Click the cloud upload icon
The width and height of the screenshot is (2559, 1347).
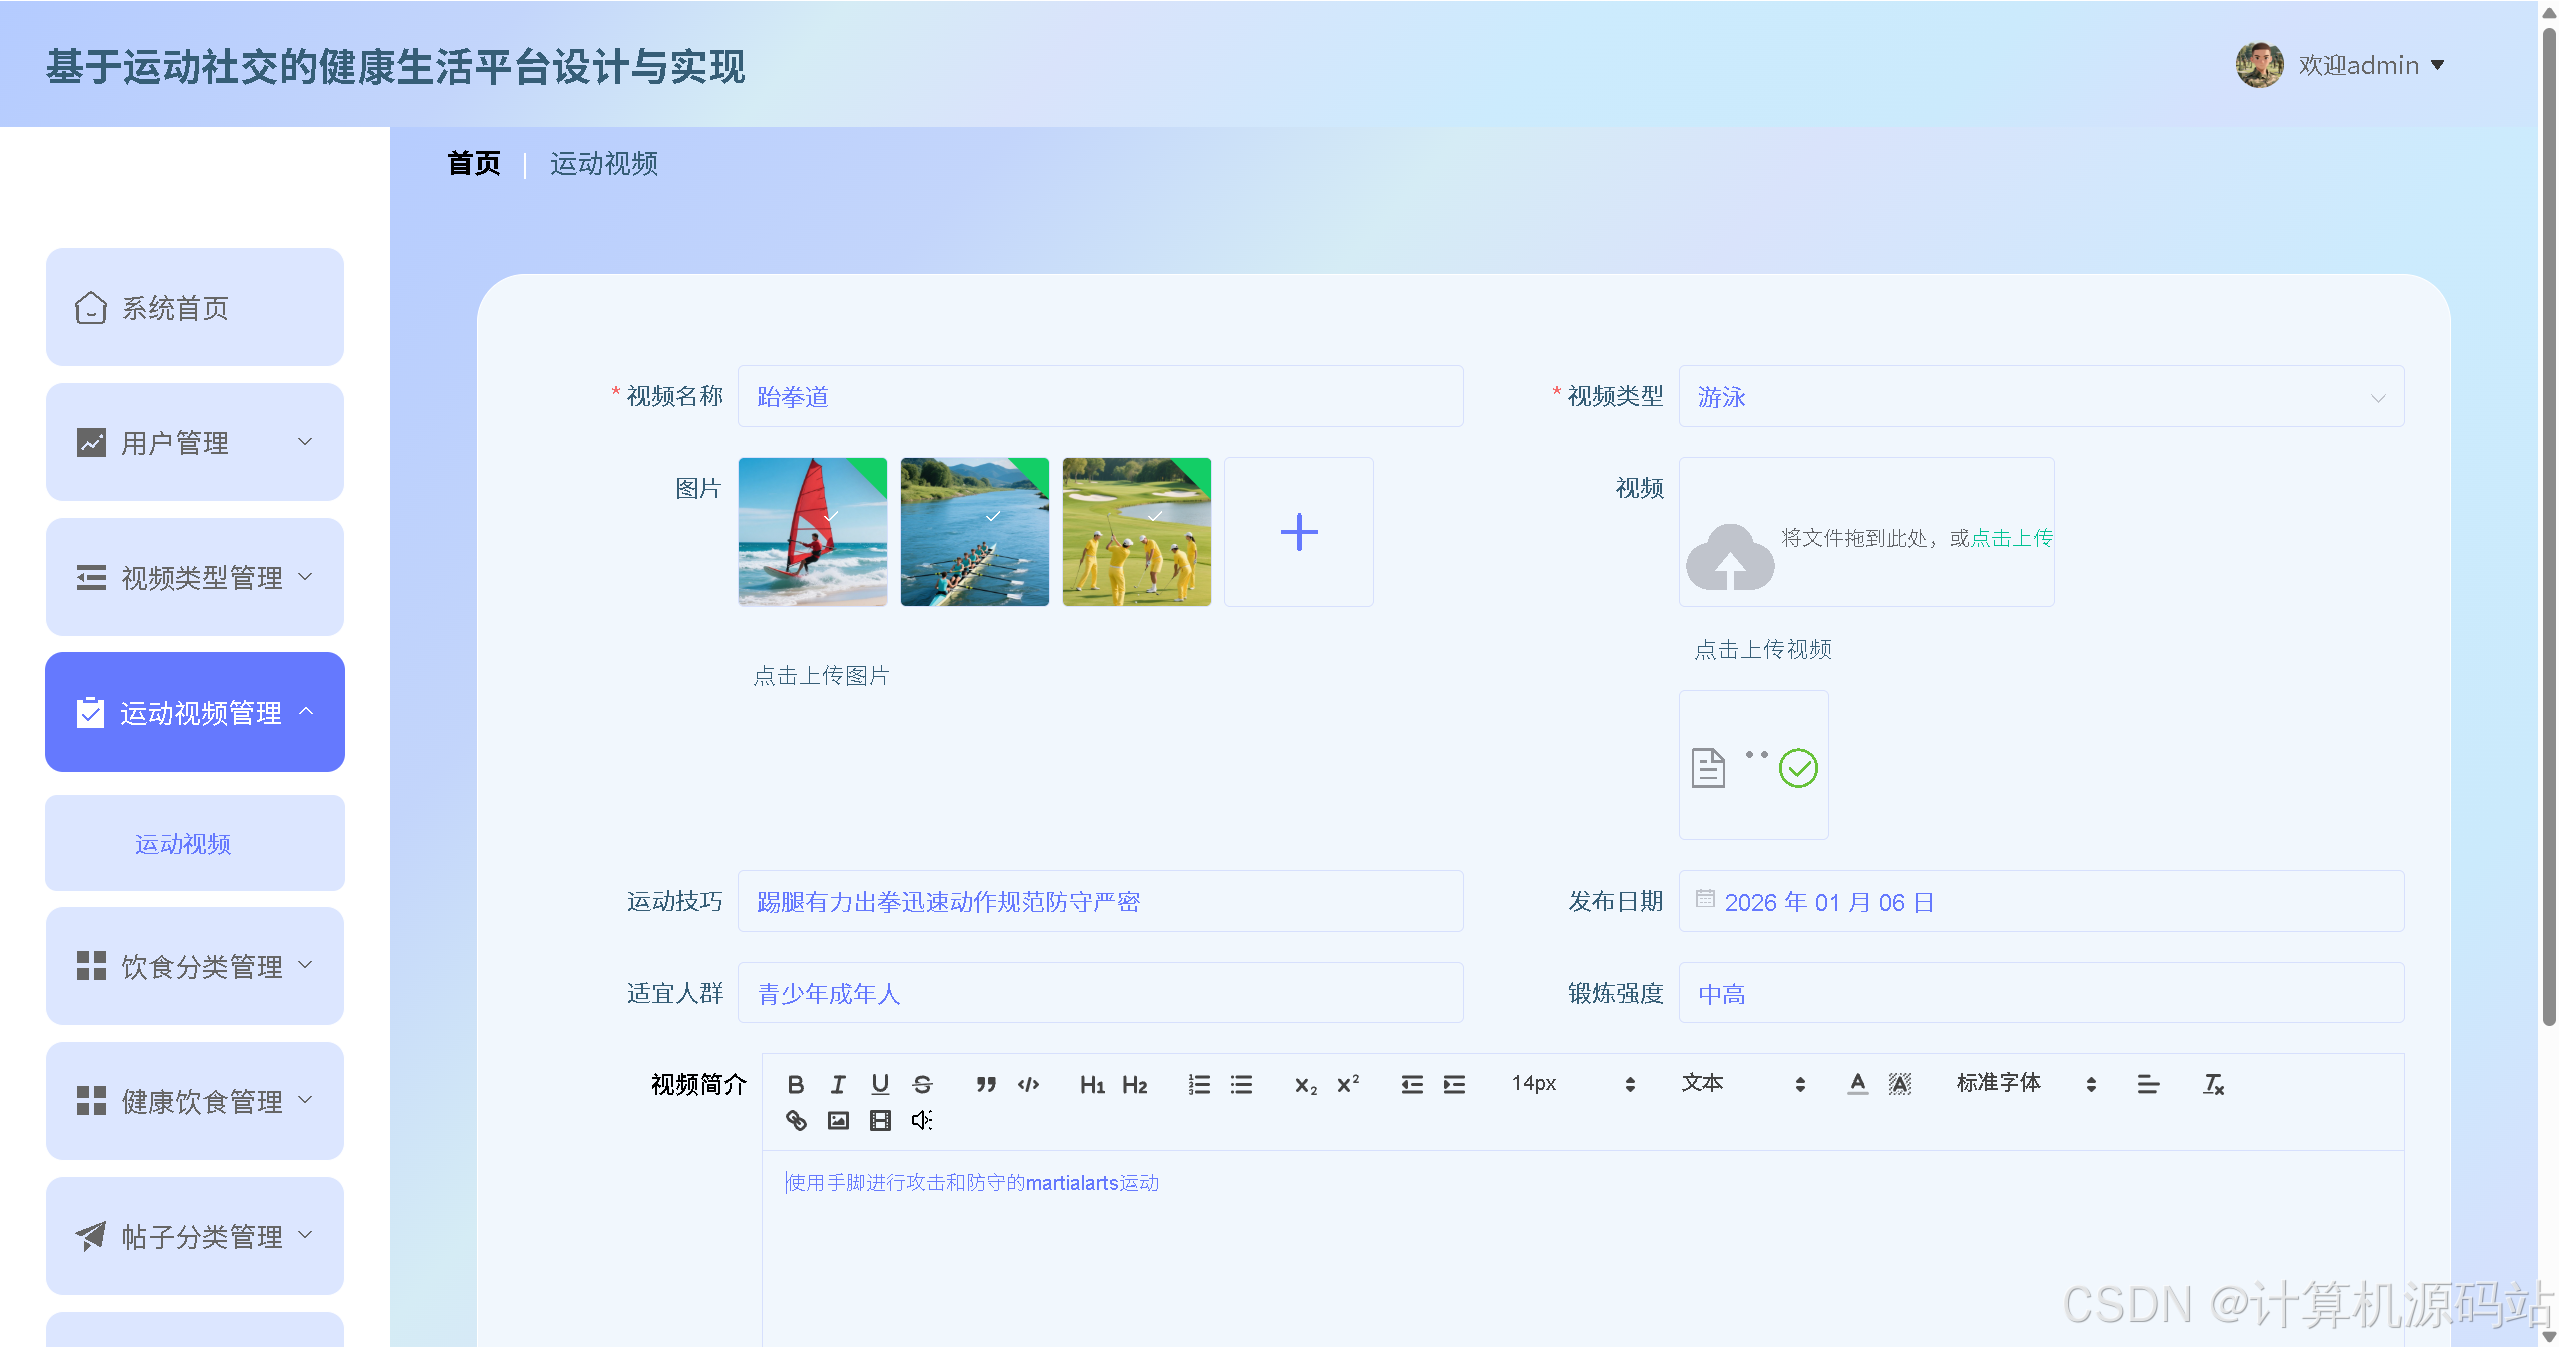[x=1730, y=557]
